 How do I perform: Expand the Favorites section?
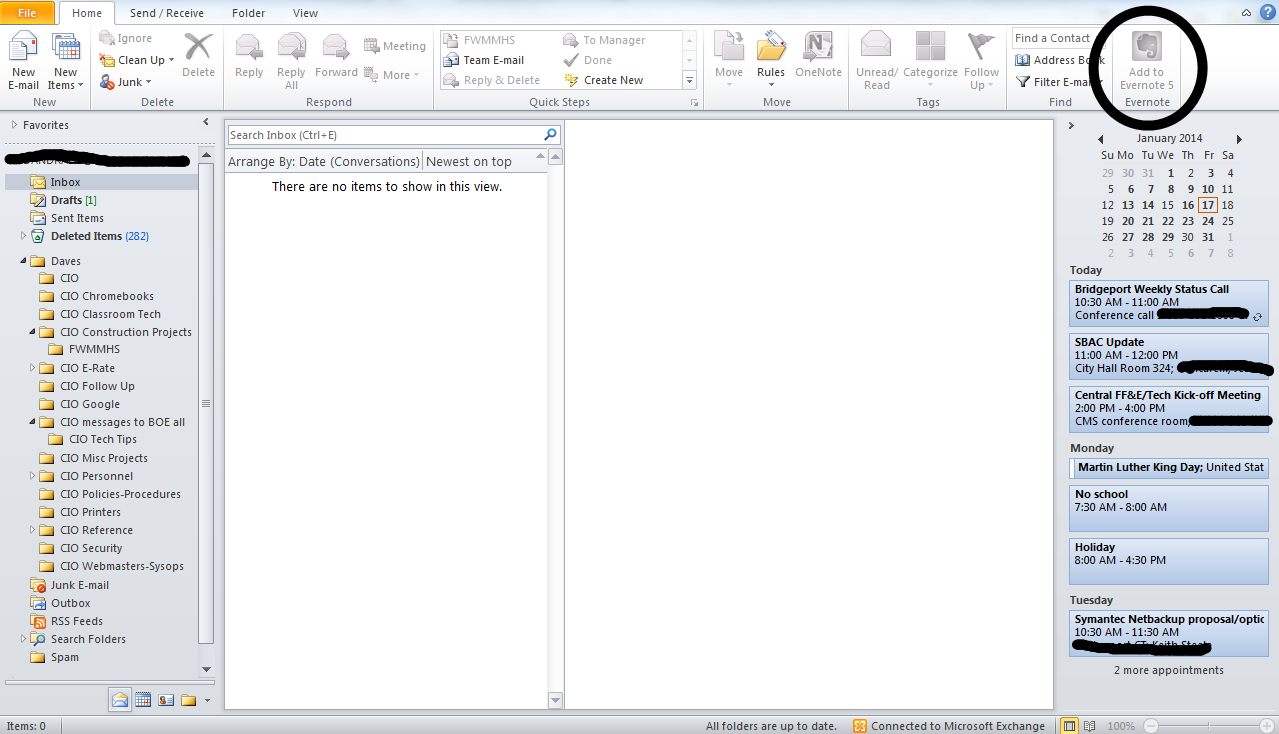[14, 125]
